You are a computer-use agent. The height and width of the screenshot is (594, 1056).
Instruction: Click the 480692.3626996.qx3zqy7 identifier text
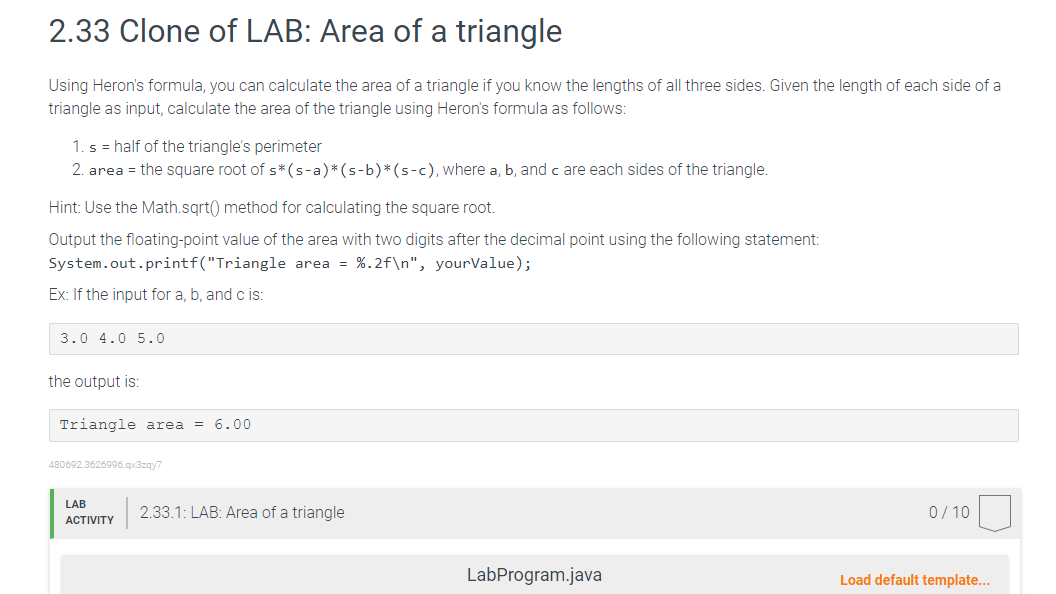pyautogui.click(x=105, y=464)
